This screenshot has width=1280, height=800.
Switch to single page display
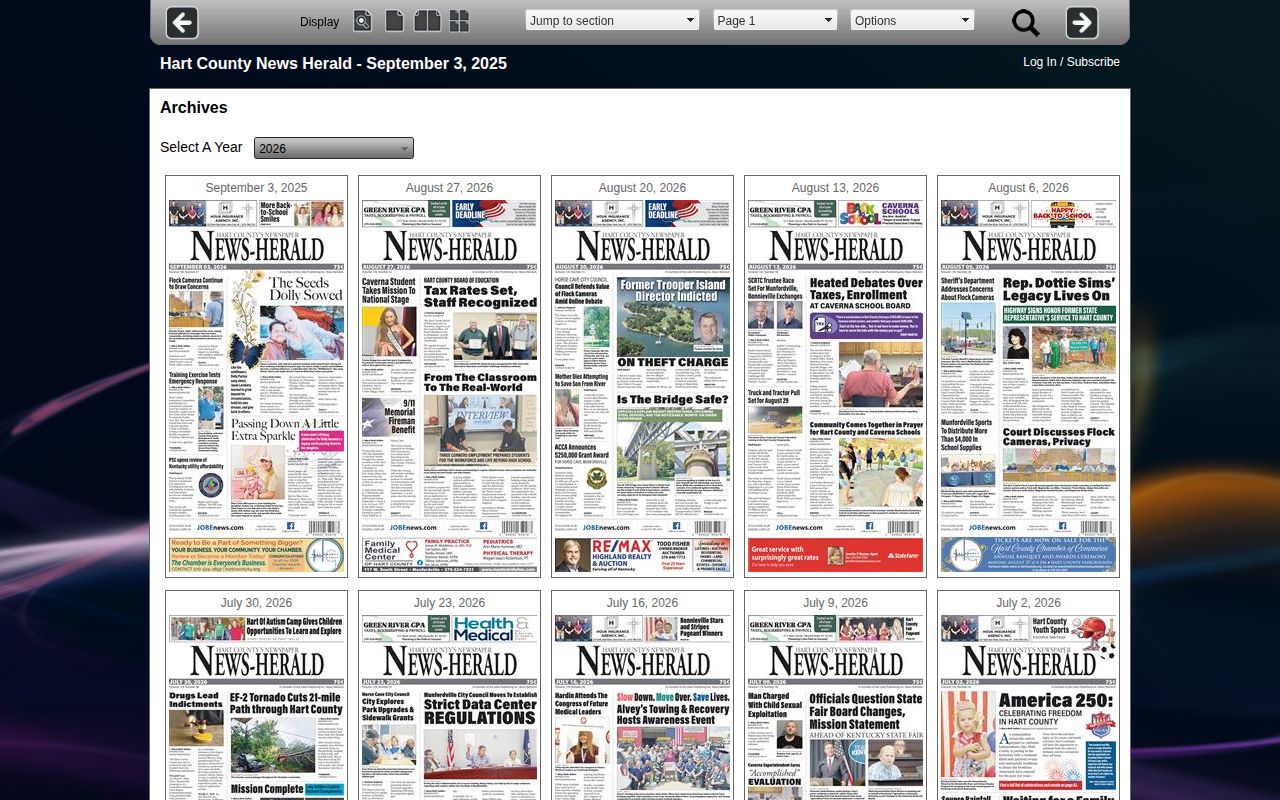(x=395, y=21)
